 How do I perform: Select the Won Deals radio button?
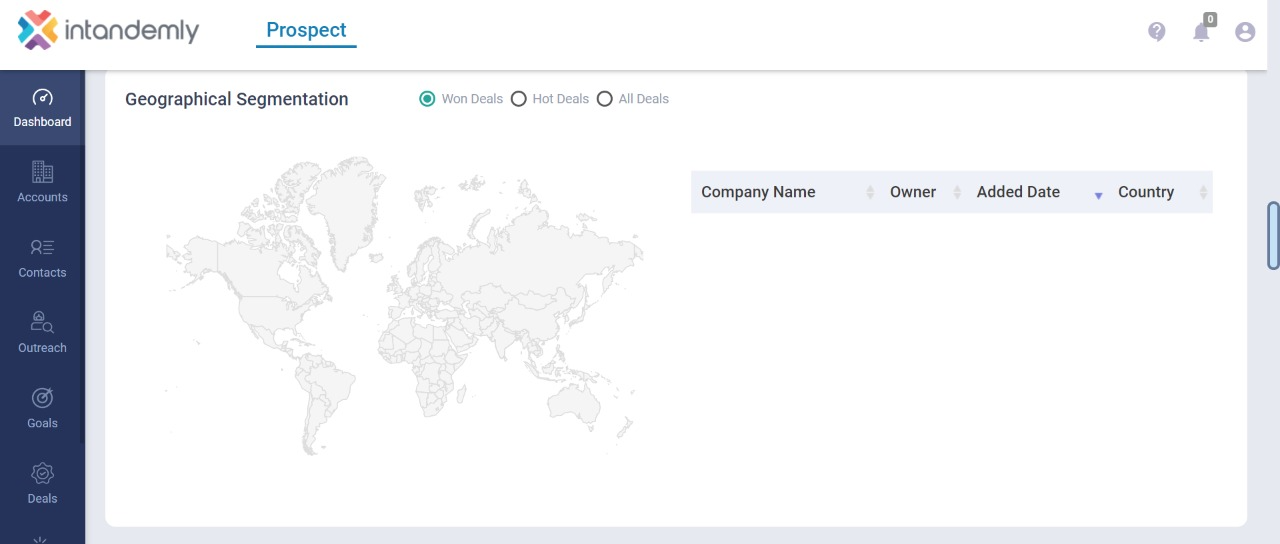427,99
